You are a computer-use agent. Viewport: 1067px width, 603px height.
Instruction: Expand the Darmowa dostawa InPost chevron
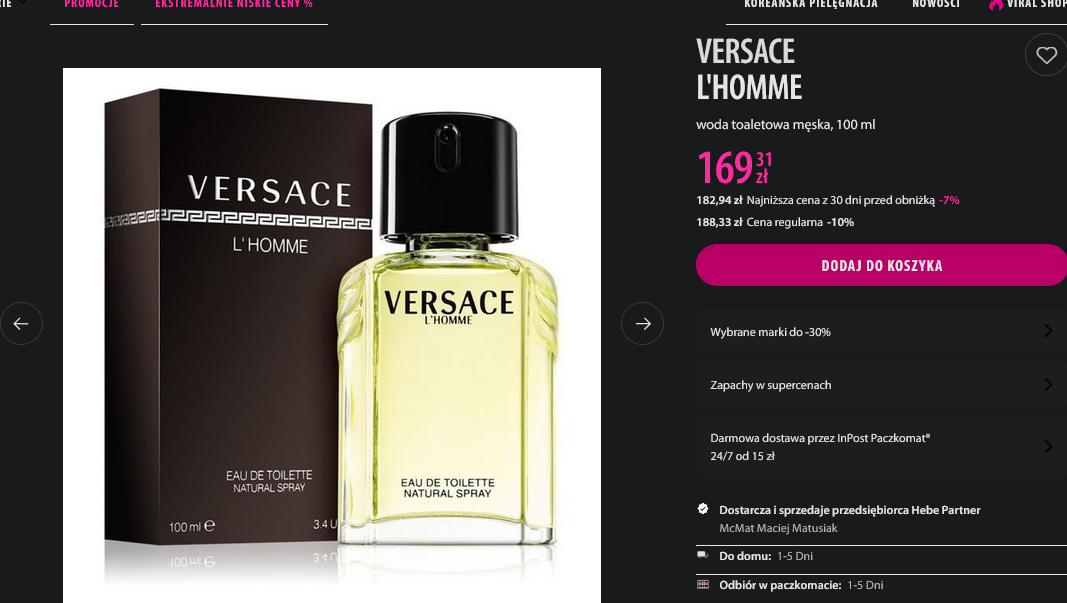1048,446
